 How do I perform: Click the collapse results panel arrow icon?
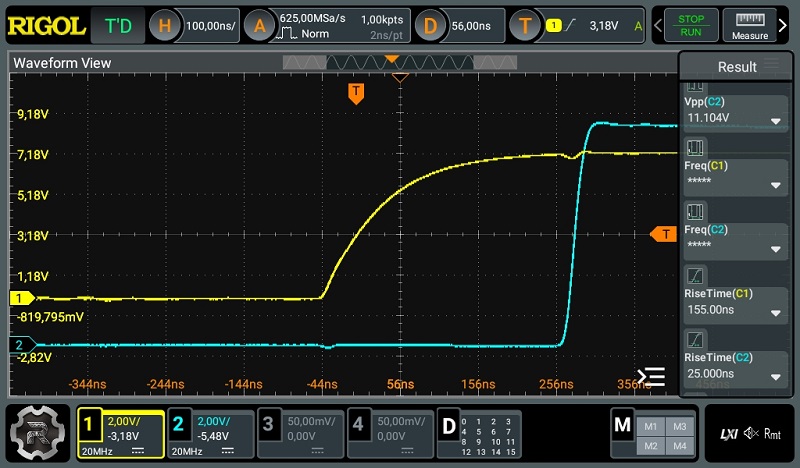click(x=650, y=377)
